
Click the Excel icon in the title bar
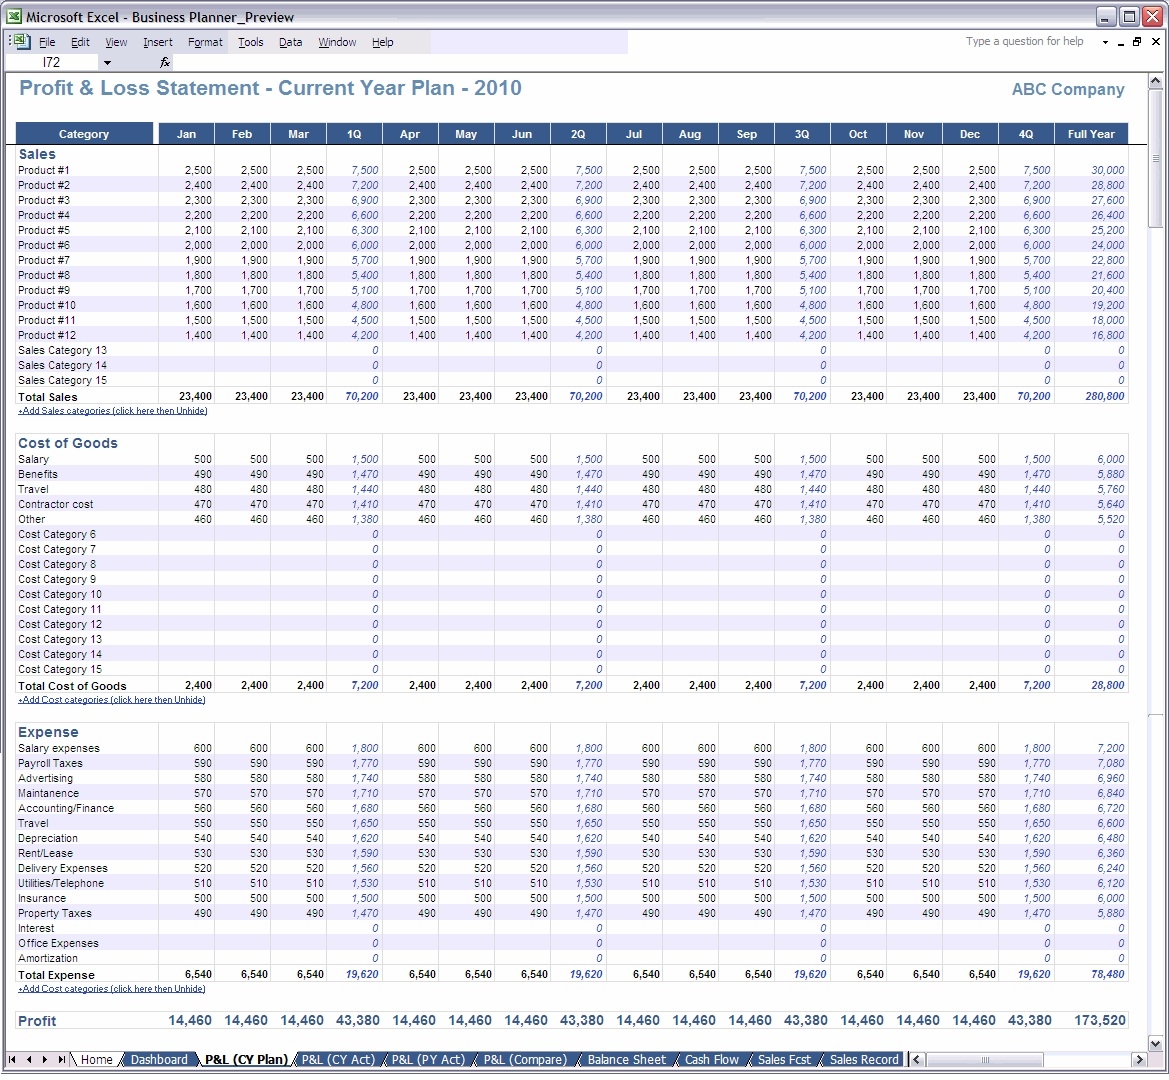(13, 15)
